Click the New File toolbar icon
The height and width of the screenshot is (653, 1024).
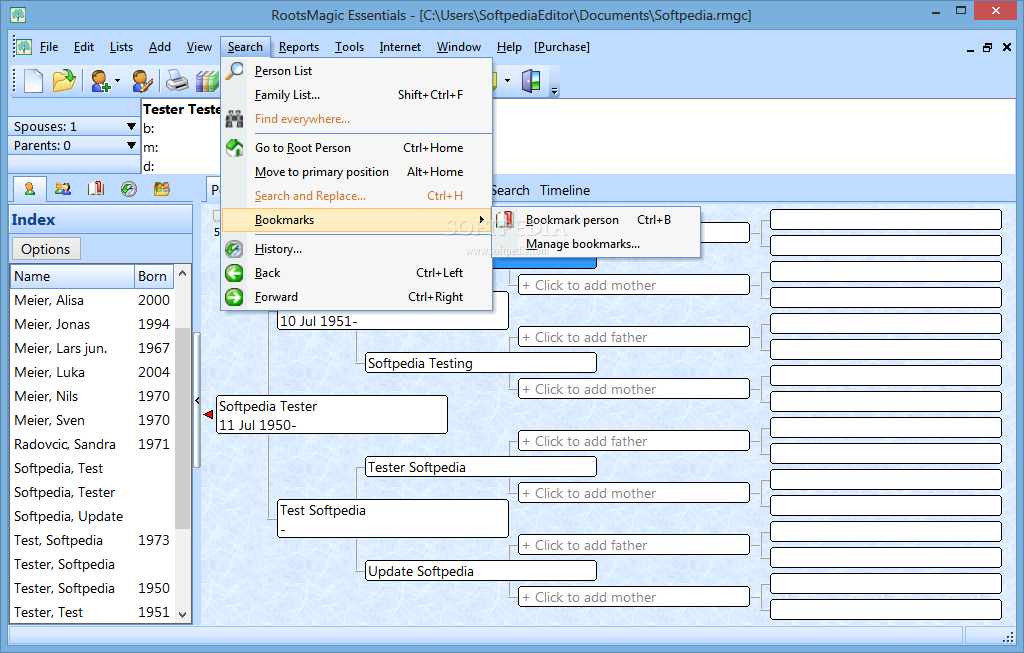pyautogui.click(x=33, y=81)
